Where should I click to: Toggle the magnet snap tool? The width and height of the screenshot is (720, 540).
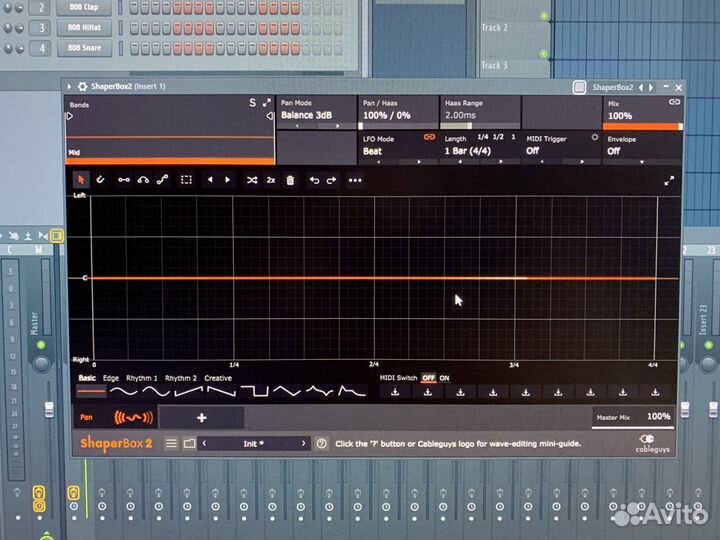[x=100, y=180]
